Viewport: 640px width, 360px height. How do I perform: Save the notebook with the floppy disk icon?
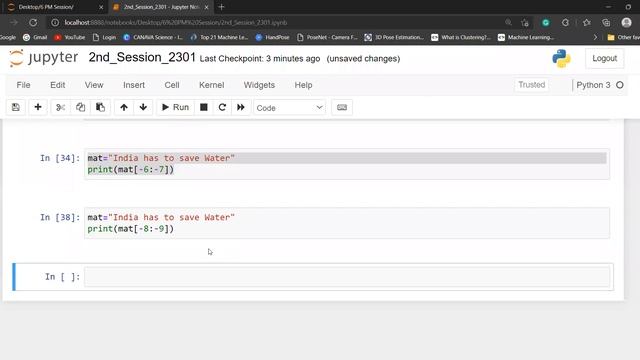point(16,107)
